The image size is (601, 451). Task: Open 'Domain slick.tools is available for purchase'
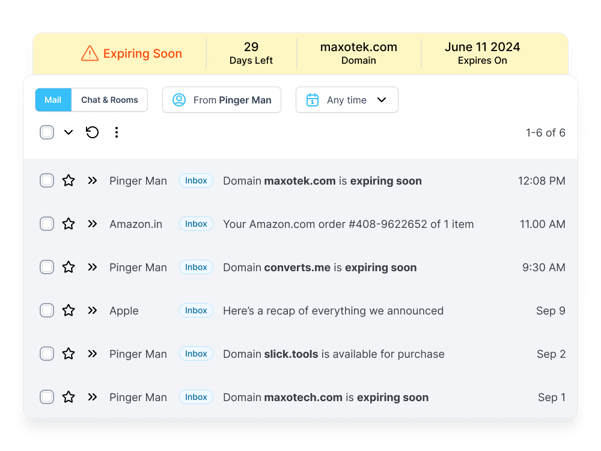(334, 354)
